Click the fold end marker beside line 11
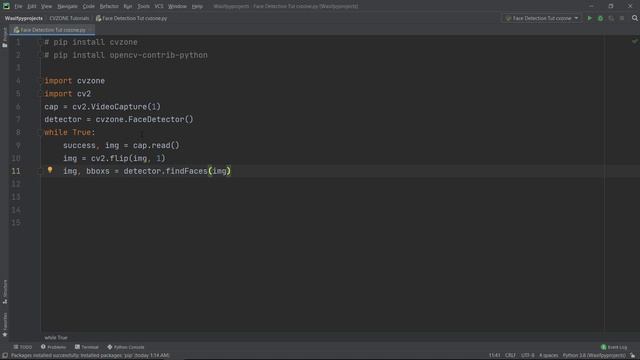640x360 pixels. tap(40, 171)
